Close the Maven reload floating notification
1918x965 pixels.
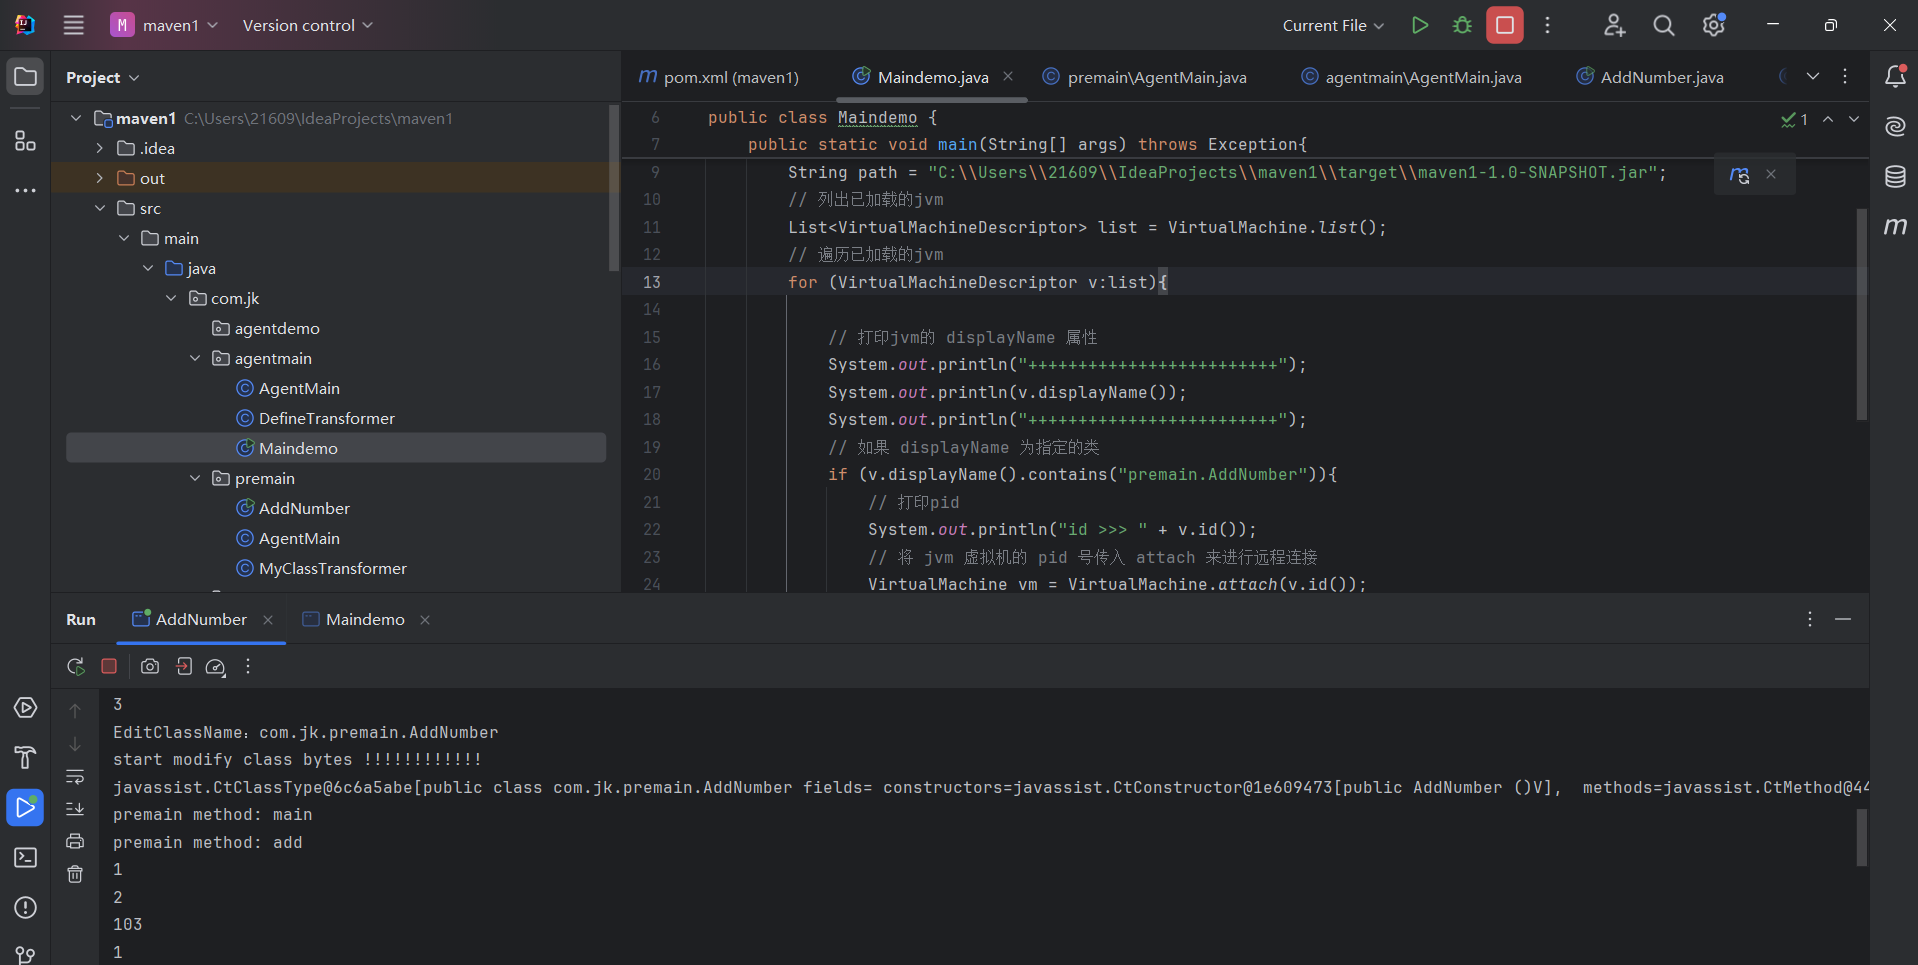[1771, 174]
